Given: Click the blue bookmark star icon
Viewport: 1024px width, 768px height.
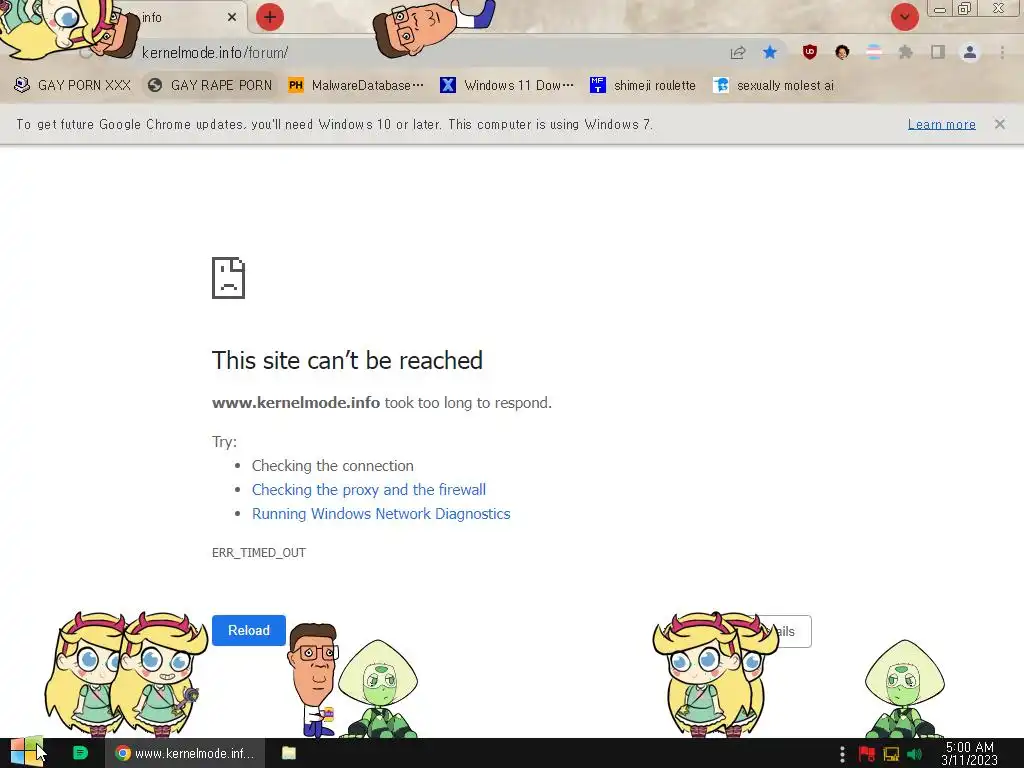Looking at the screenshot, I should (770, 52).
